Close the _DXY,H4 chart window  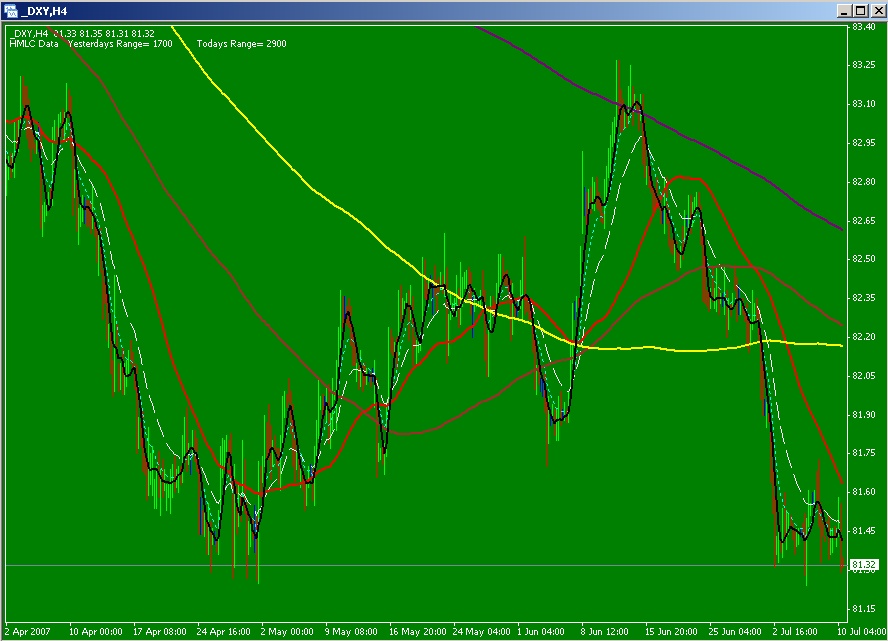coord(876,11)
